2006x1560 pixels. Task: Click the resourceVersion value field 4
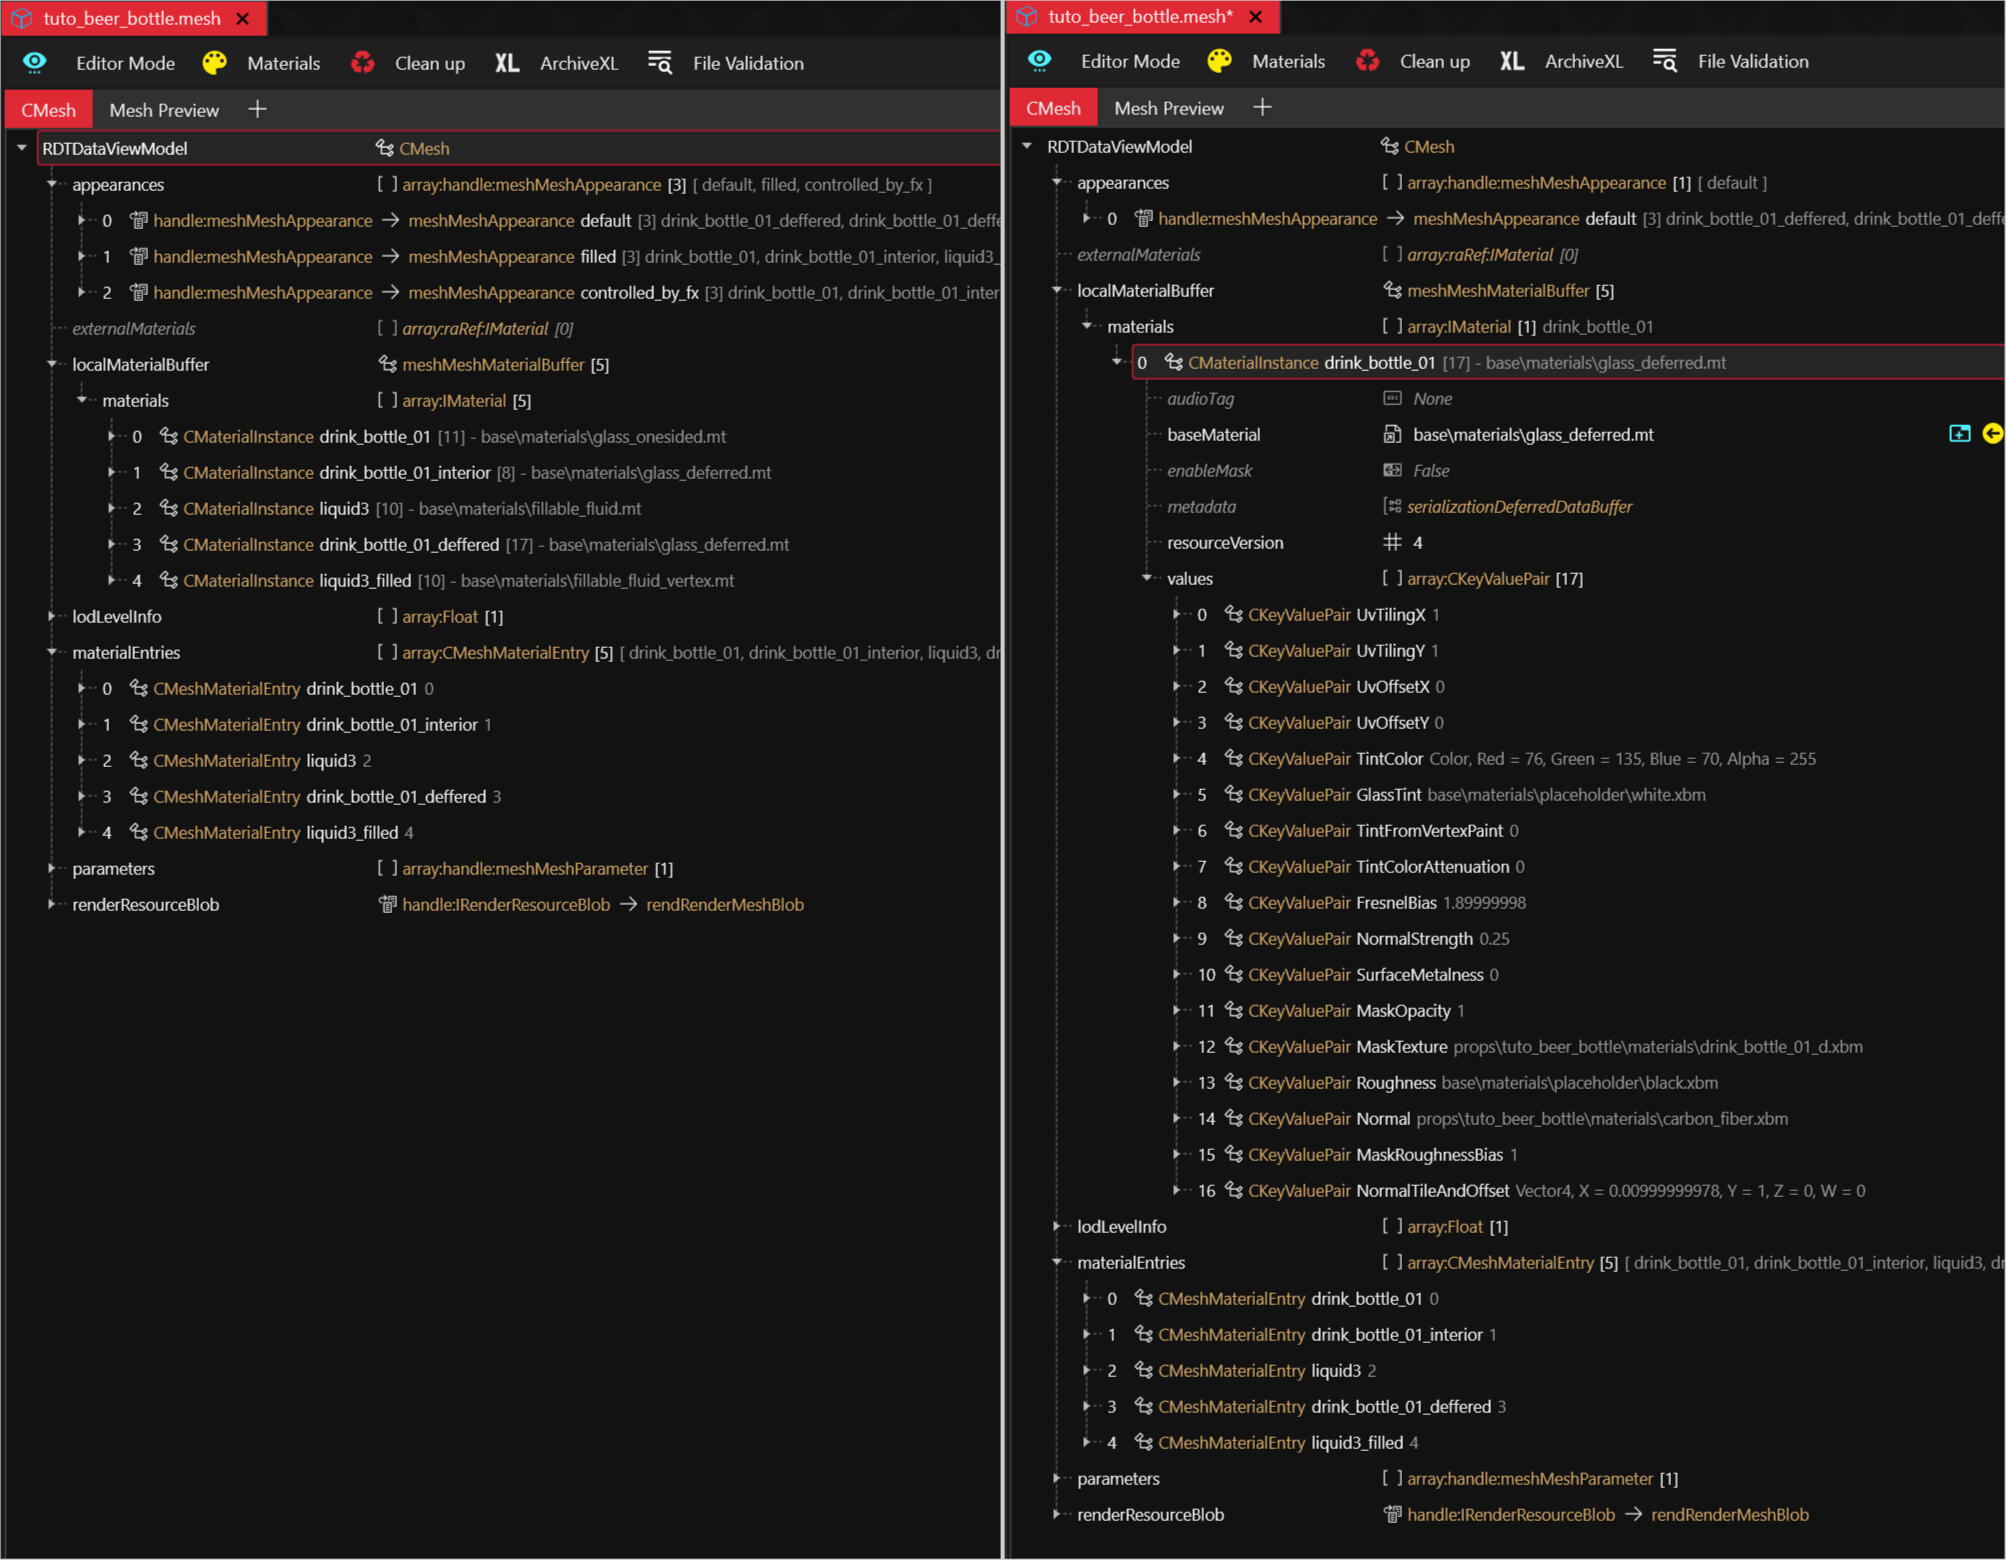1417,543
